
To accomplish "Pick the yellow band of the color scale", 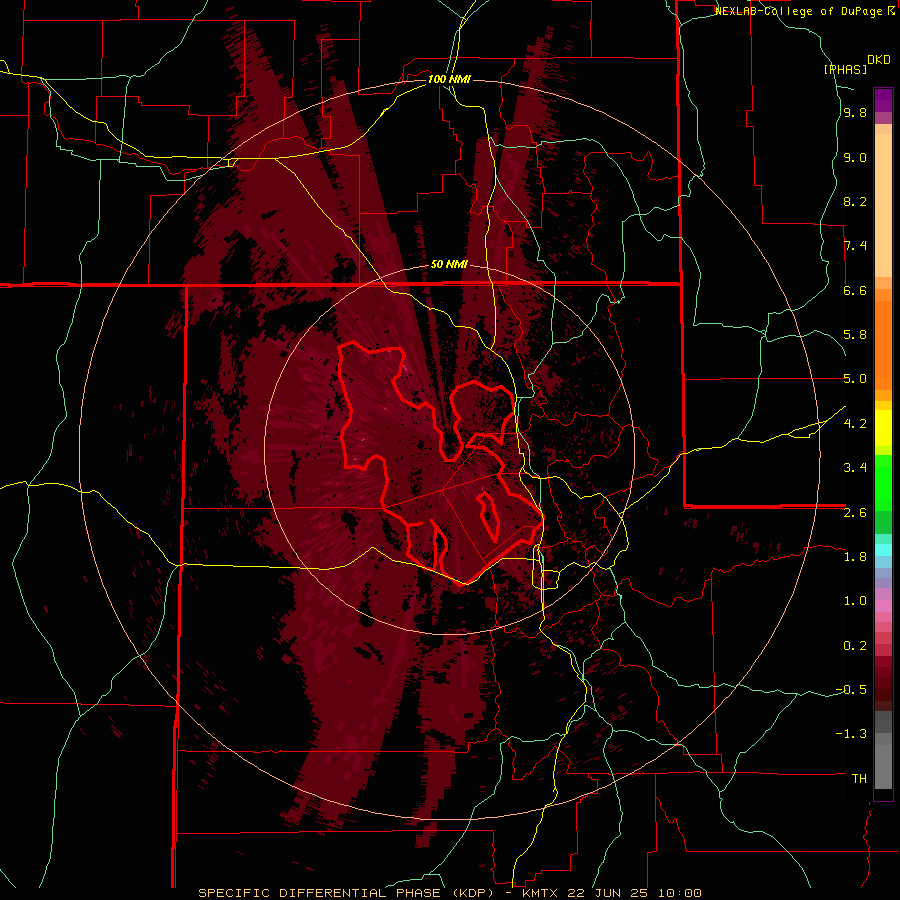I will coord(883,428).
